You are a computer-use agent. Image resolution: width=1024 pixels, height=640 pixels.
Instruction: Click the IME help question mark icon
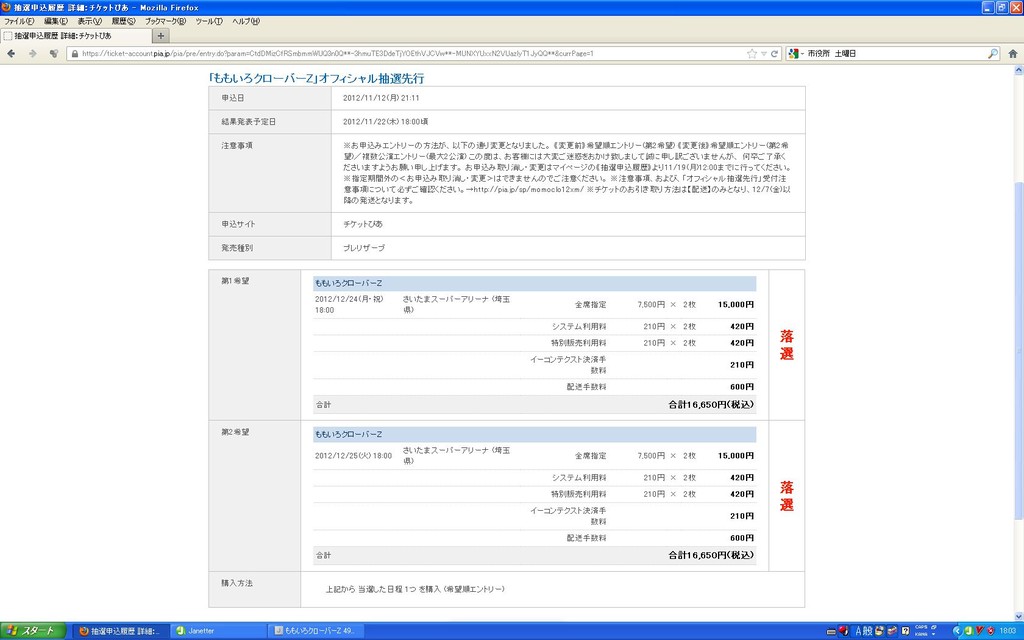click(905, 631)
